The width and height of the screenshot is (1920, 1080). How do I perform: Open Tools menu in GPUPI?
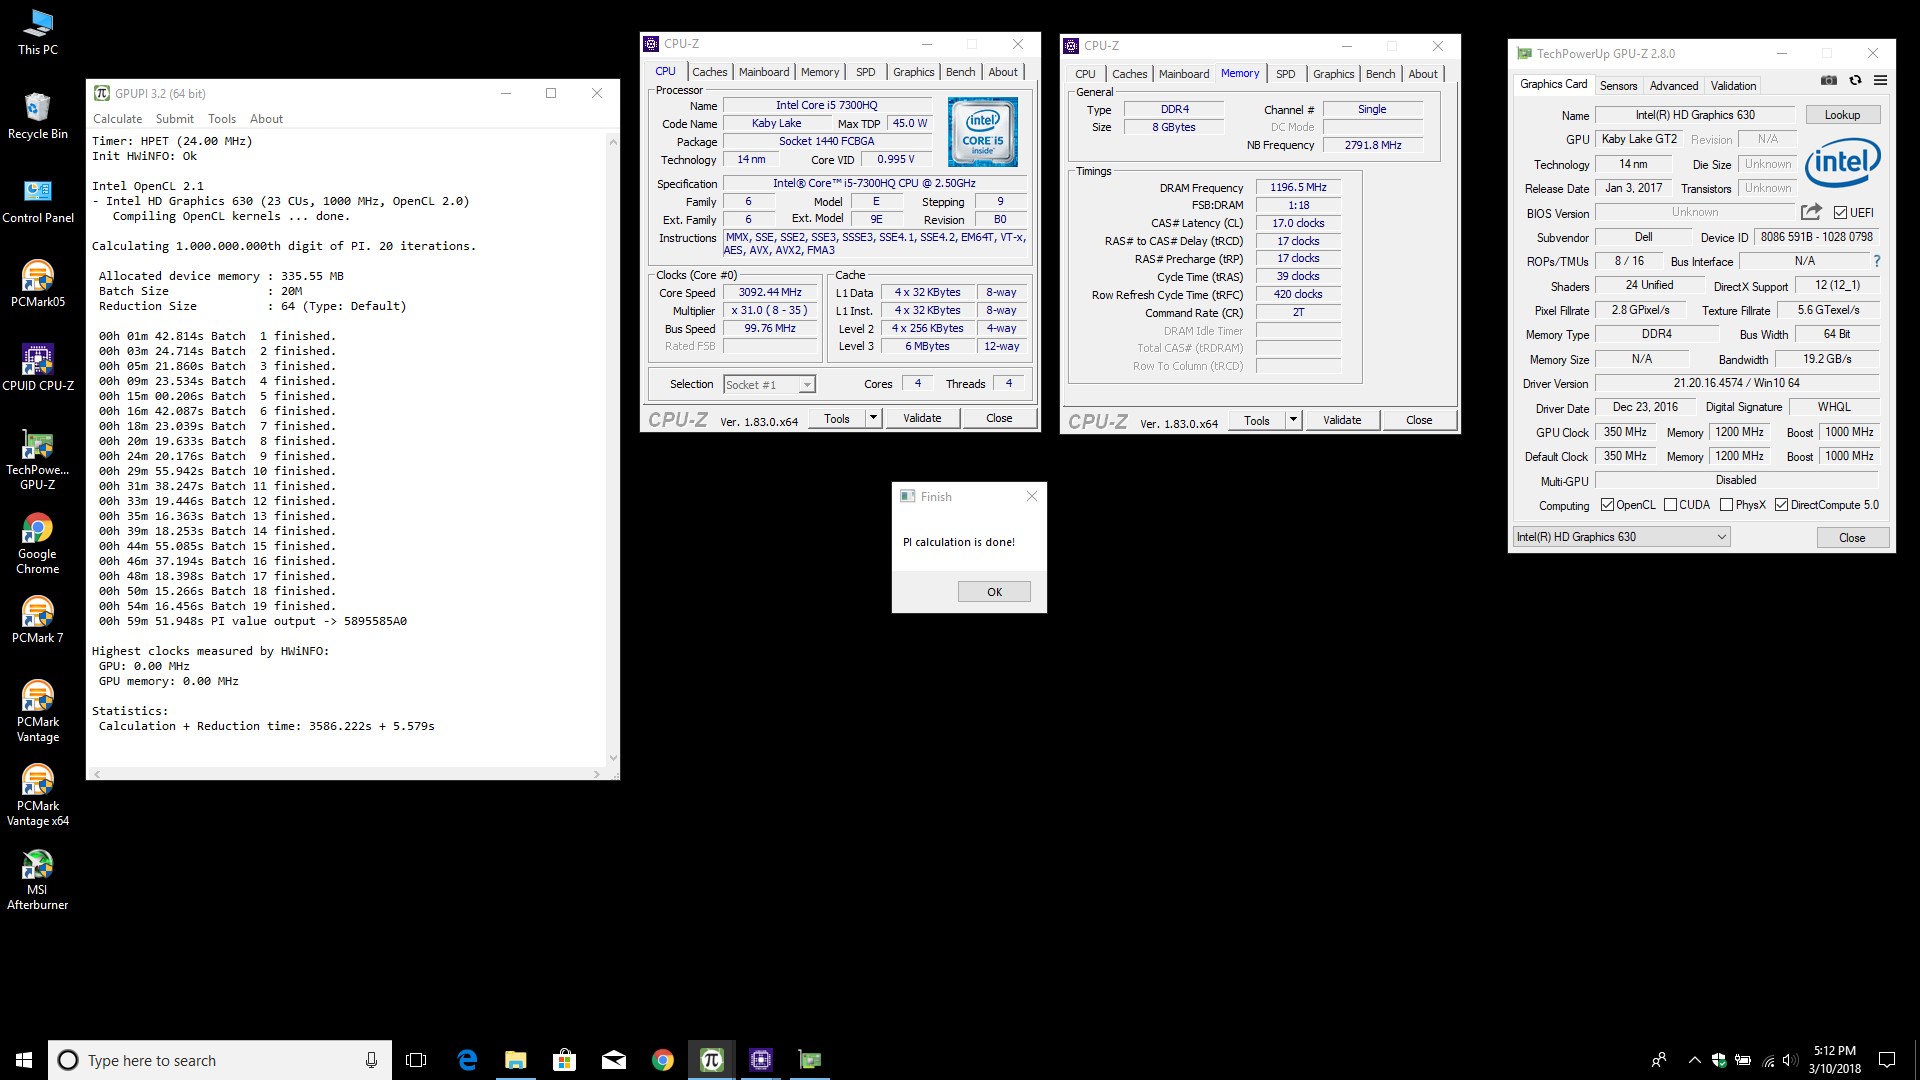pos(222,118)
